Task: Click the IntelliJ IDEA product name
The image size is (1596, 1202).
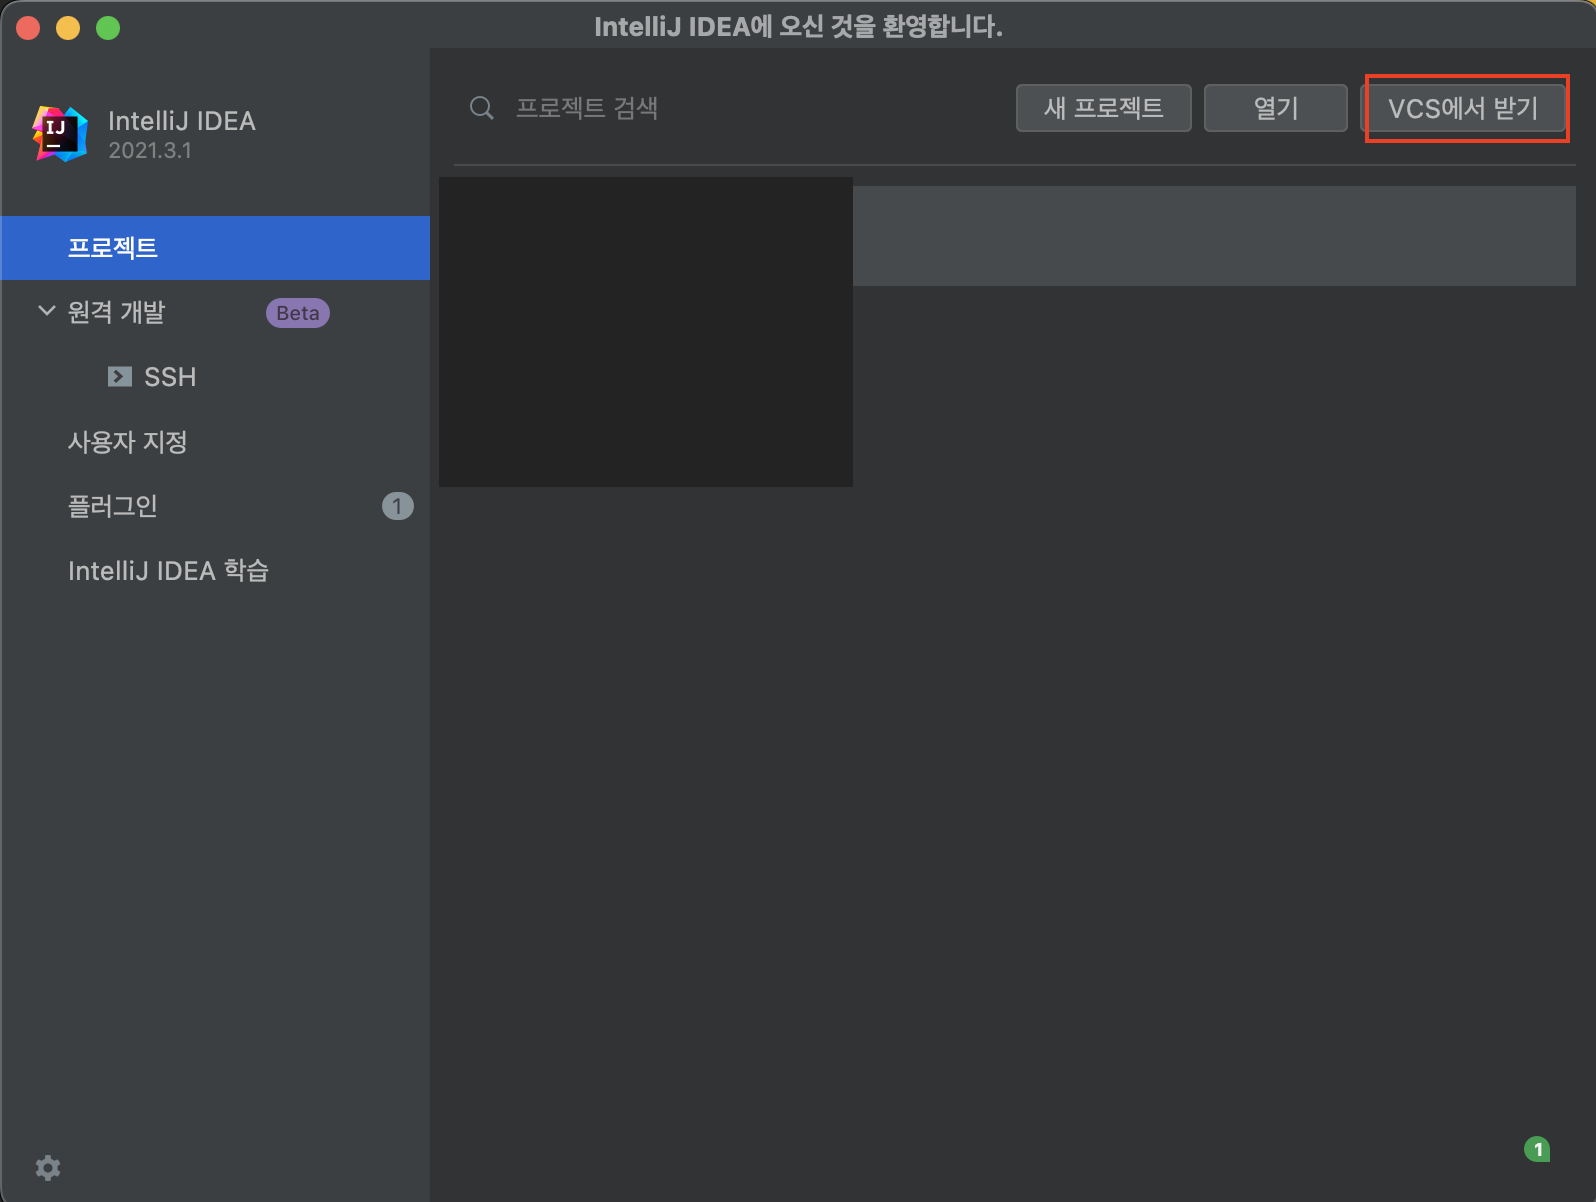Action: click(x=182, y=121)
